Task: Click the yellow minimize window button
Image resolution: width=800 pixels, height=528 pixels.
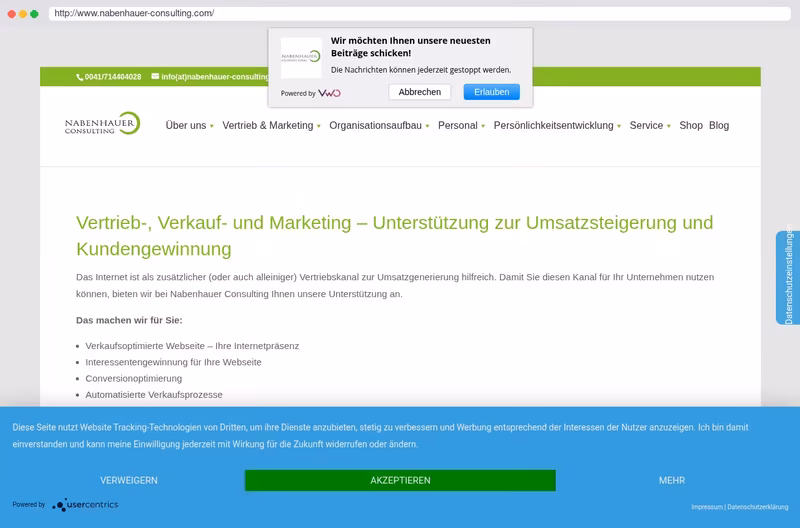Action: tap(23, 14)
